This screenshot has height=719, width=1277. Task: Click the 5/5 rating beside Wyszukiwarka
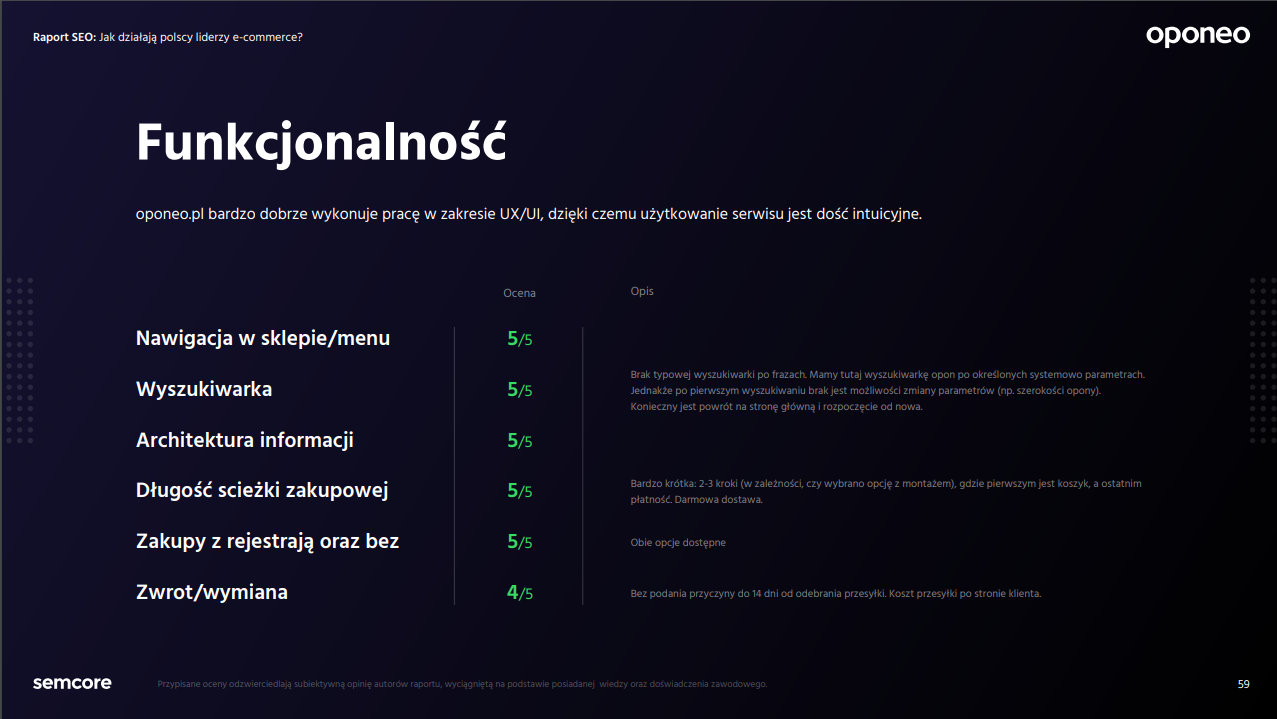click(519, 390)
